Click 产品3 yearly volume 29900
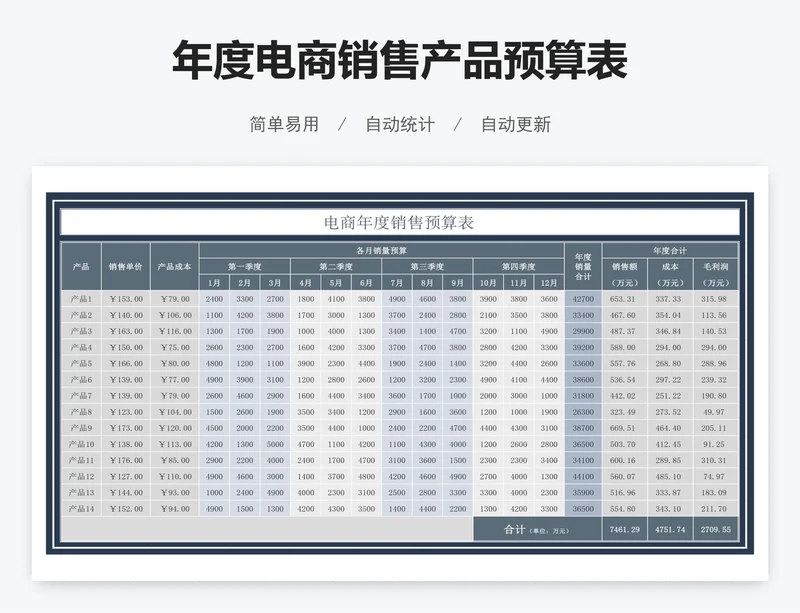Viewport: 800px width, 613px height. [x=583, y=331]
